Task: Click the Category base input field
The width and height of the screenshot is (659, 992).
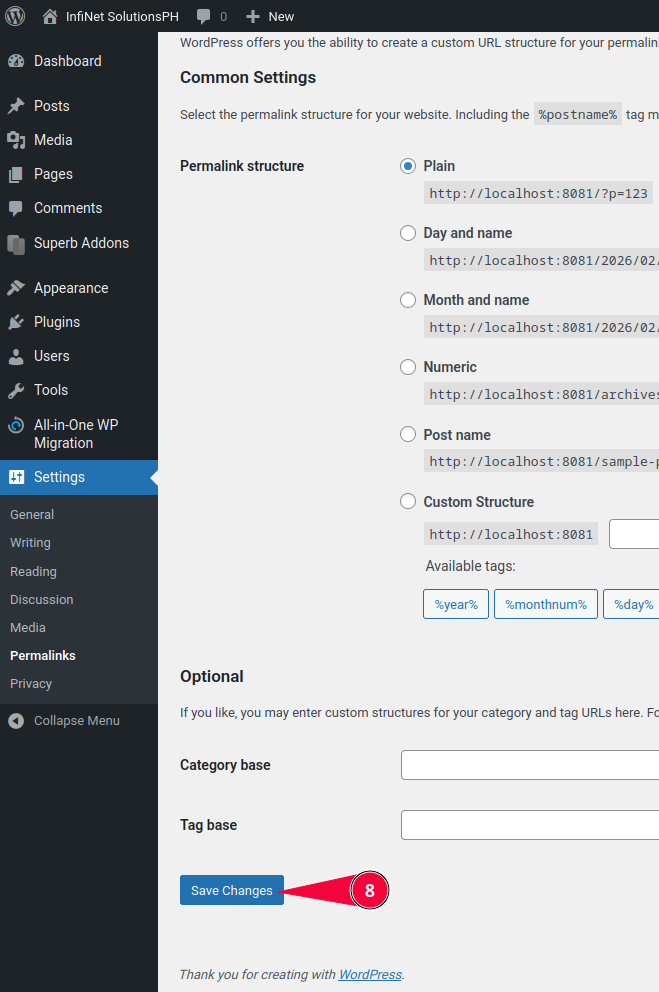Action: coord(530,765)
